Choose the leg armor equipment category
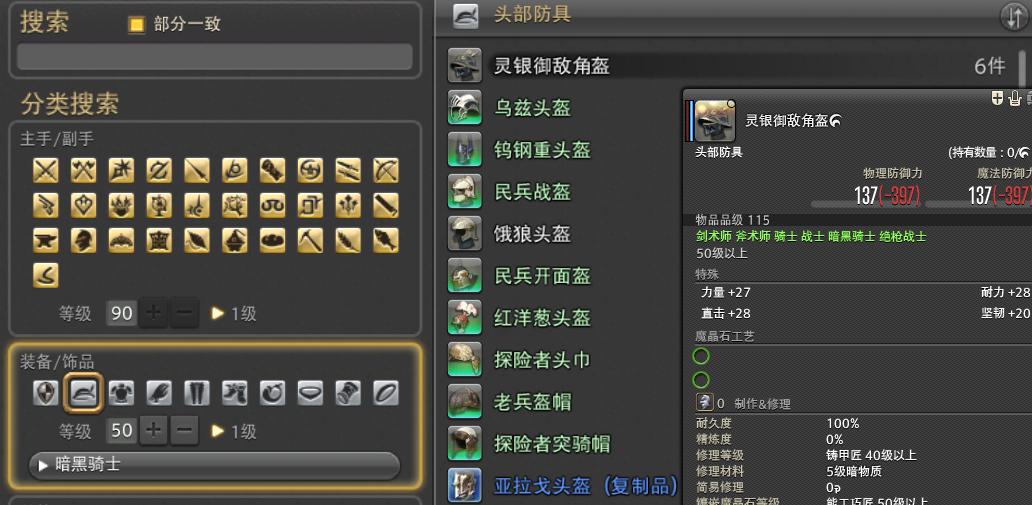The height and width of the screenshot is (505, 1032). click(x=197, y=393)
